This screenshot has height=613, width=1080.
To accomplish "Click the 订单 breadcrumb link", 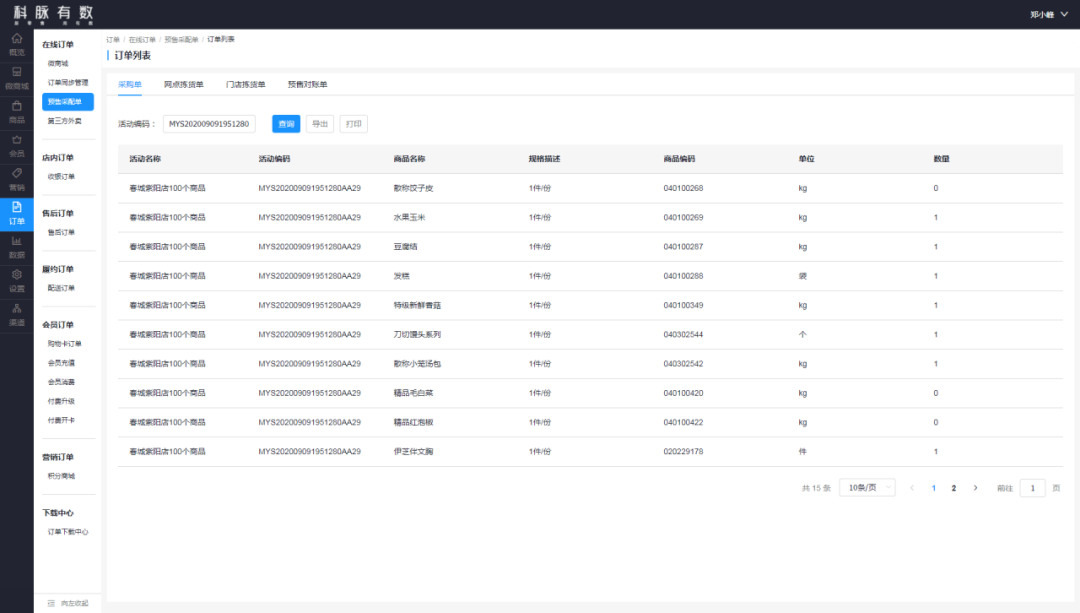I will tap(113, 39).
